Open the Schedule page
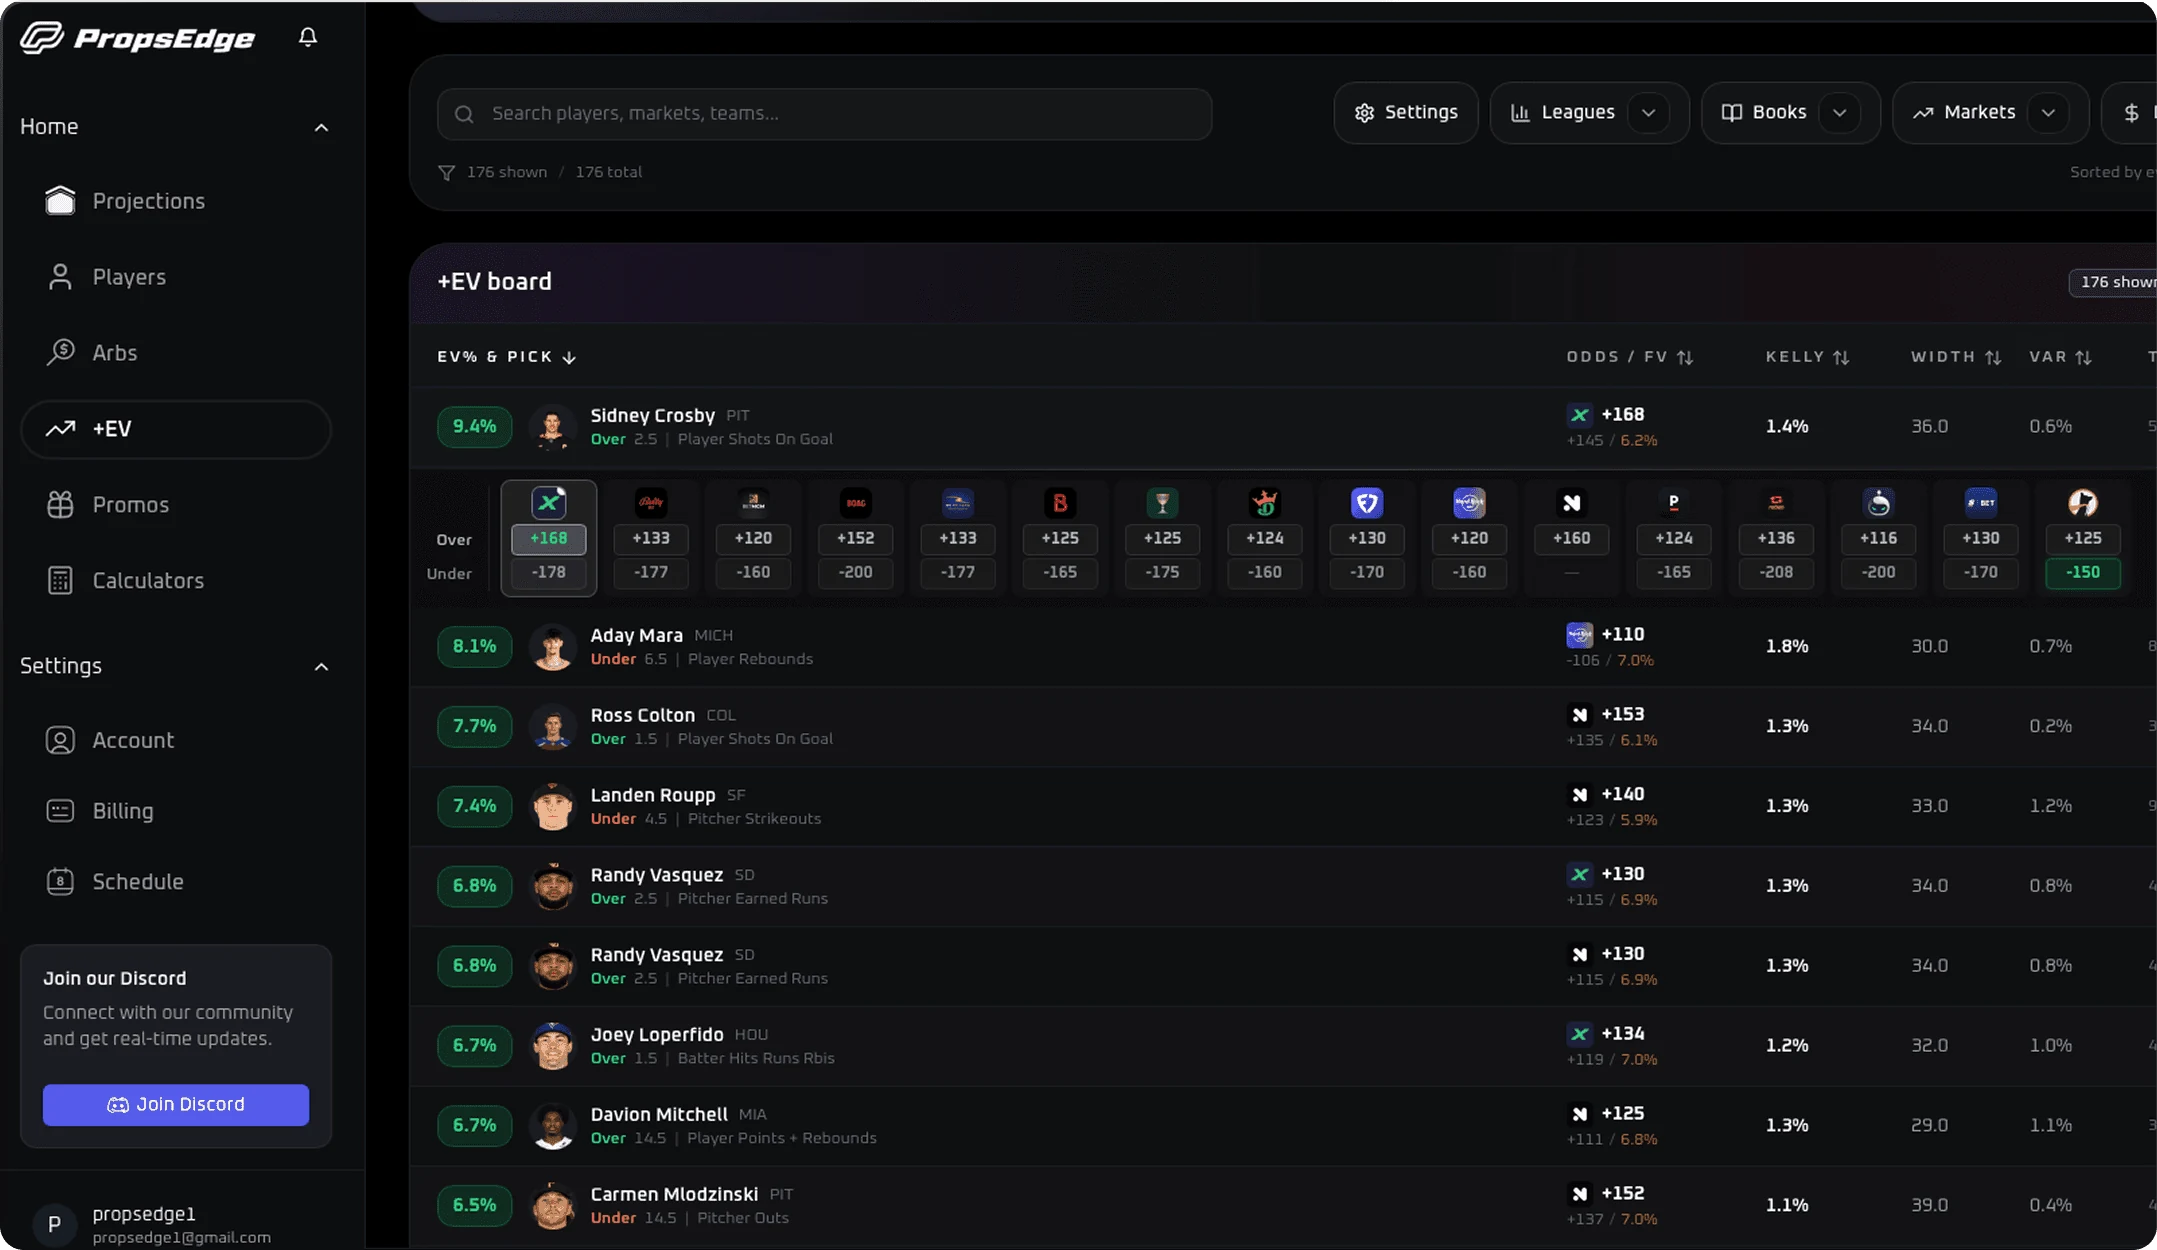Image resolution: width=2157 pixels, height=1250 pixels. pos(176,882)
